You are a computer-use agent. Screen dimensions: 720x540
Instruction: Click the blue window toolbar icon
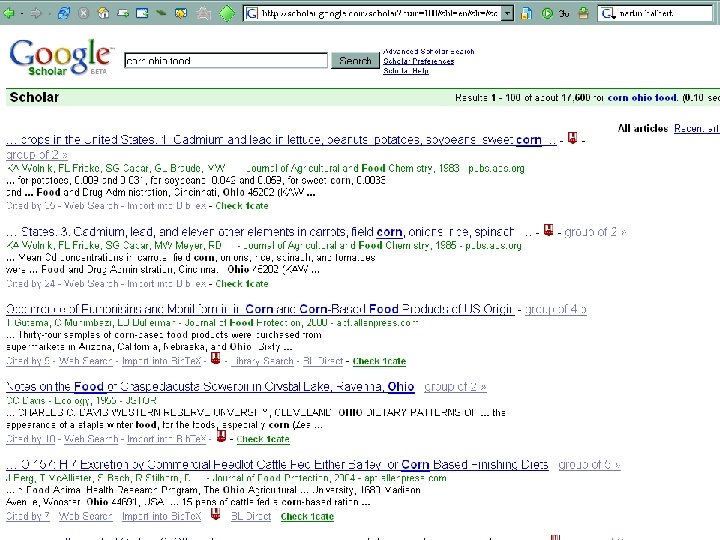click(x=142, y=13)
